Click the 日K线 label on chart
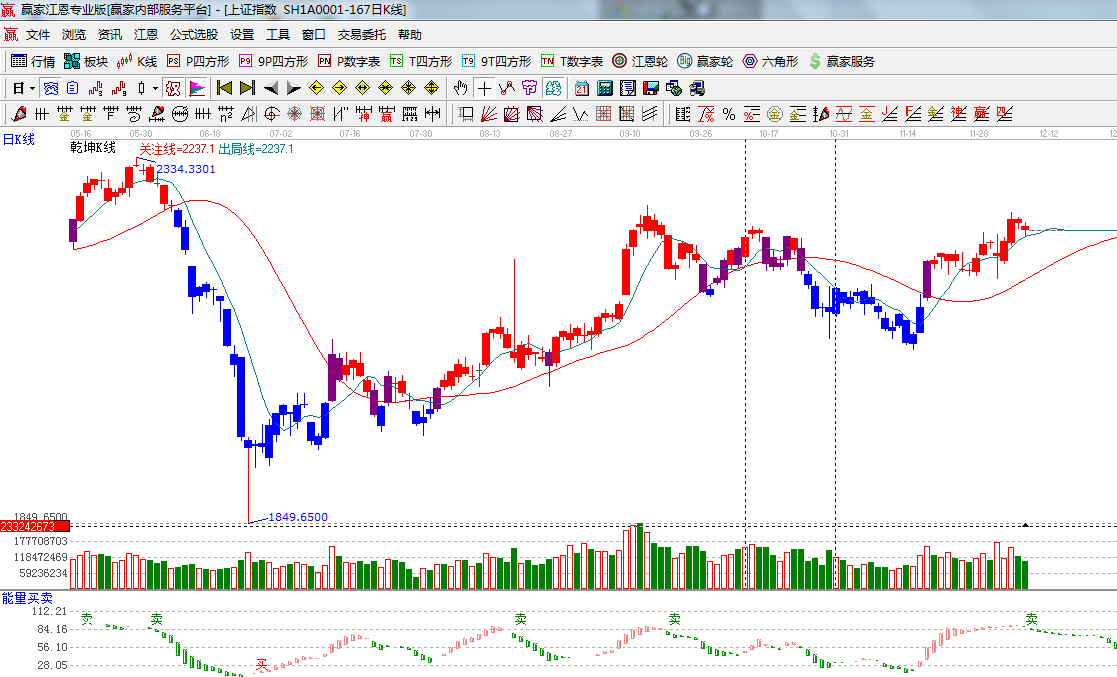Image resolution: width=1117 pixels, height=677 pixels. pos(19,139)
